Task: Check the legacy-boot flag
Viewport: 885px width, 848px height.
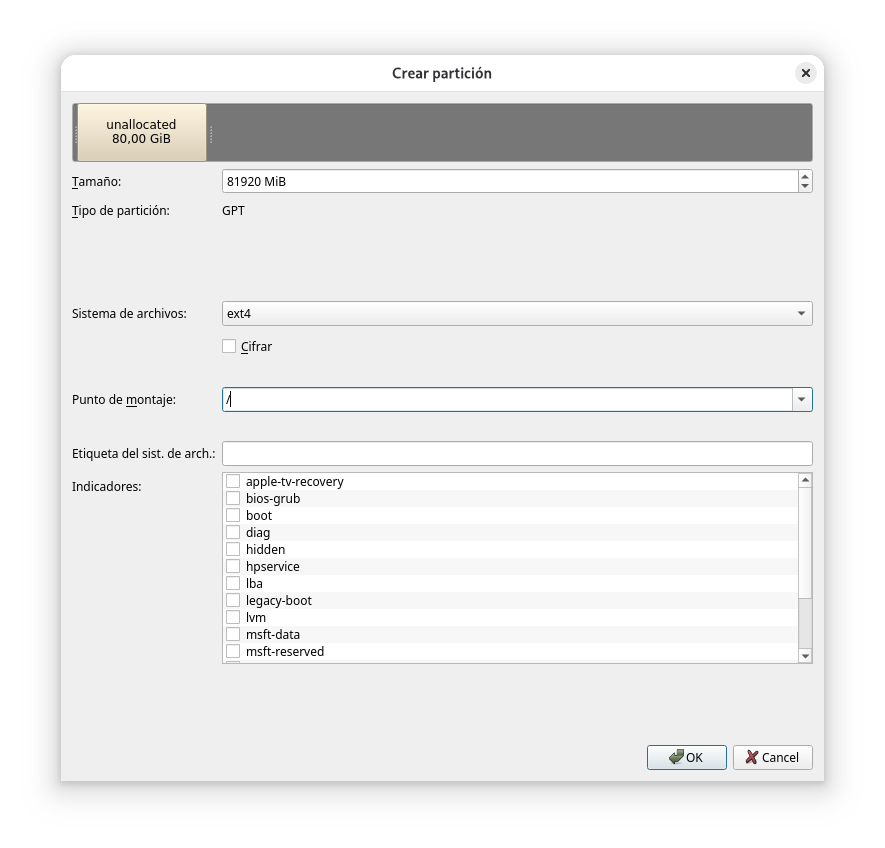Action: pyautogui.click(x=233, y=600)
